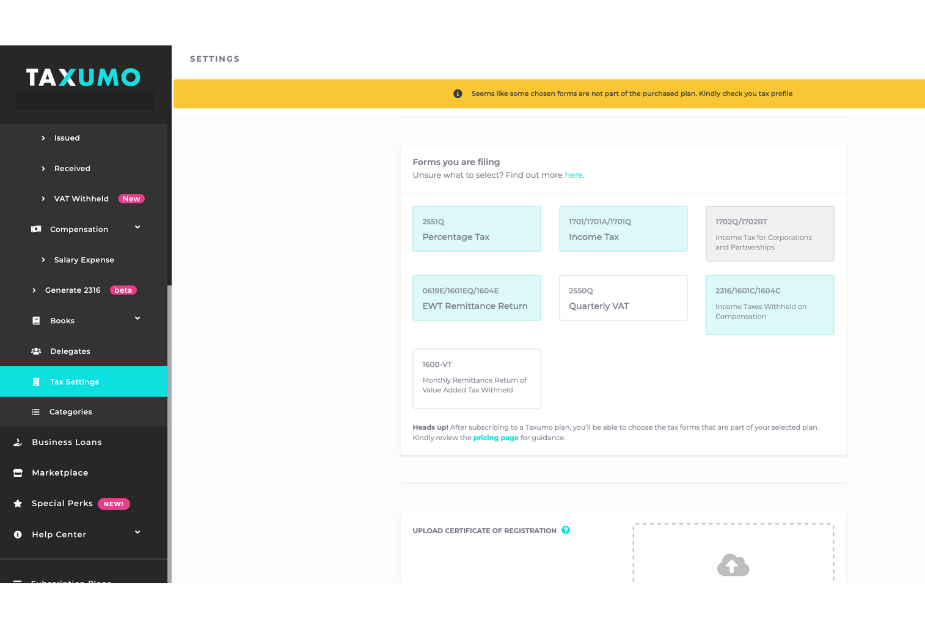Toggle the 2550Q Quarterly VAT form

click(623, 298)
